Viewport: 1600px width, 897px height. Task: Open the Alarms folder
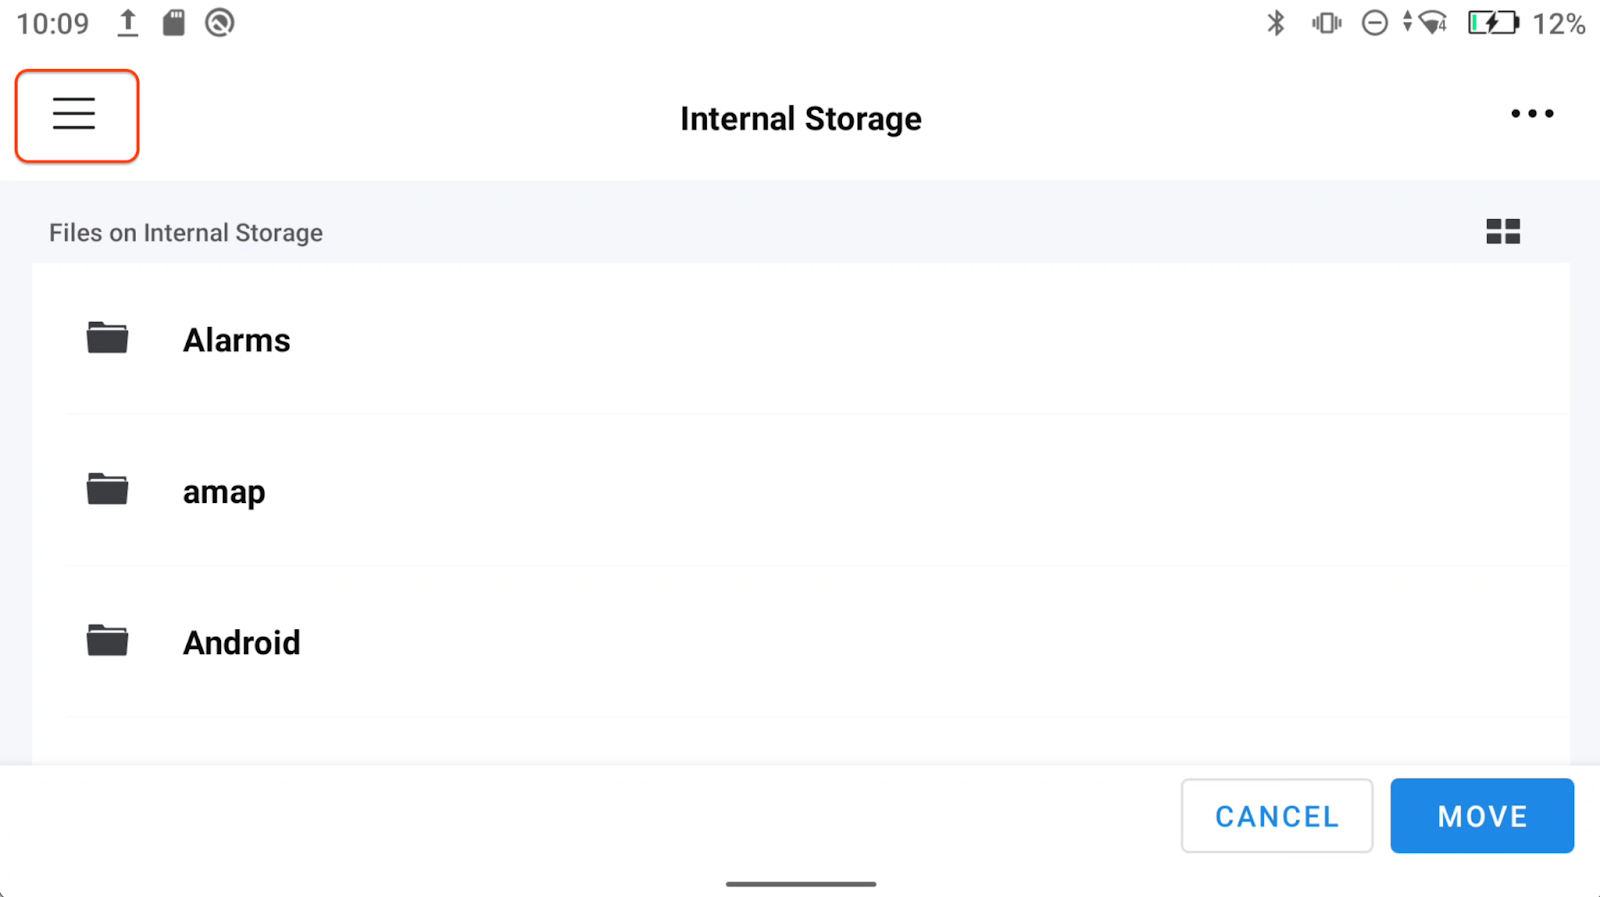point(237,340)
